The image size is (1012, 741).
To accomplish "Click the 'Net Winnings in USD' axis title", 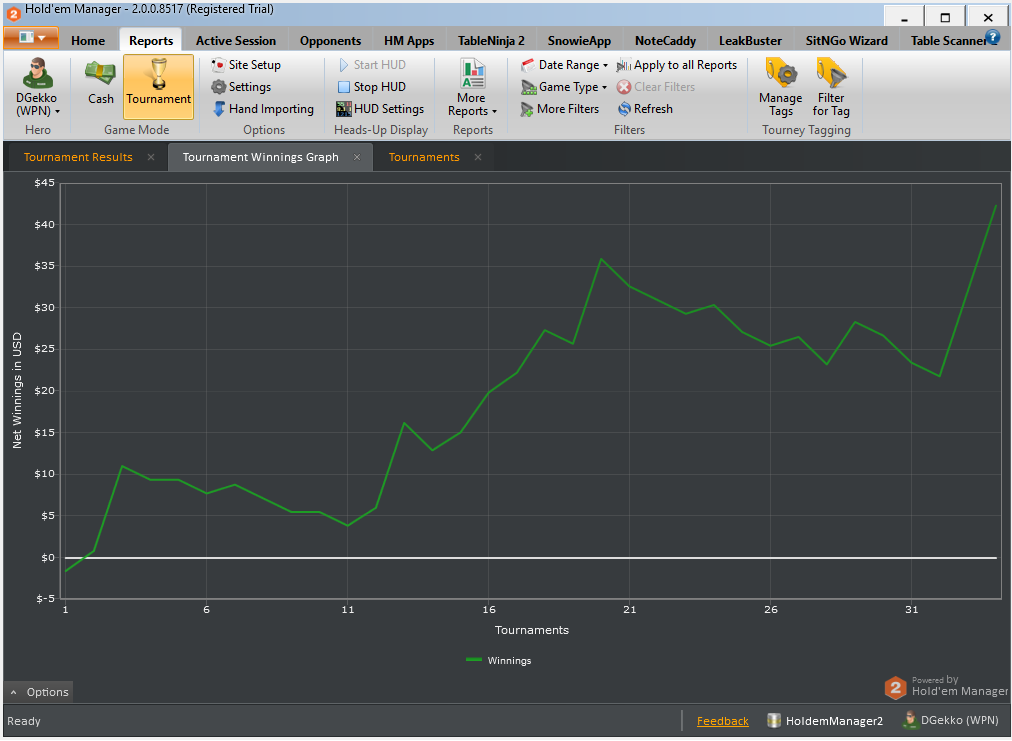I will point(17,391).
